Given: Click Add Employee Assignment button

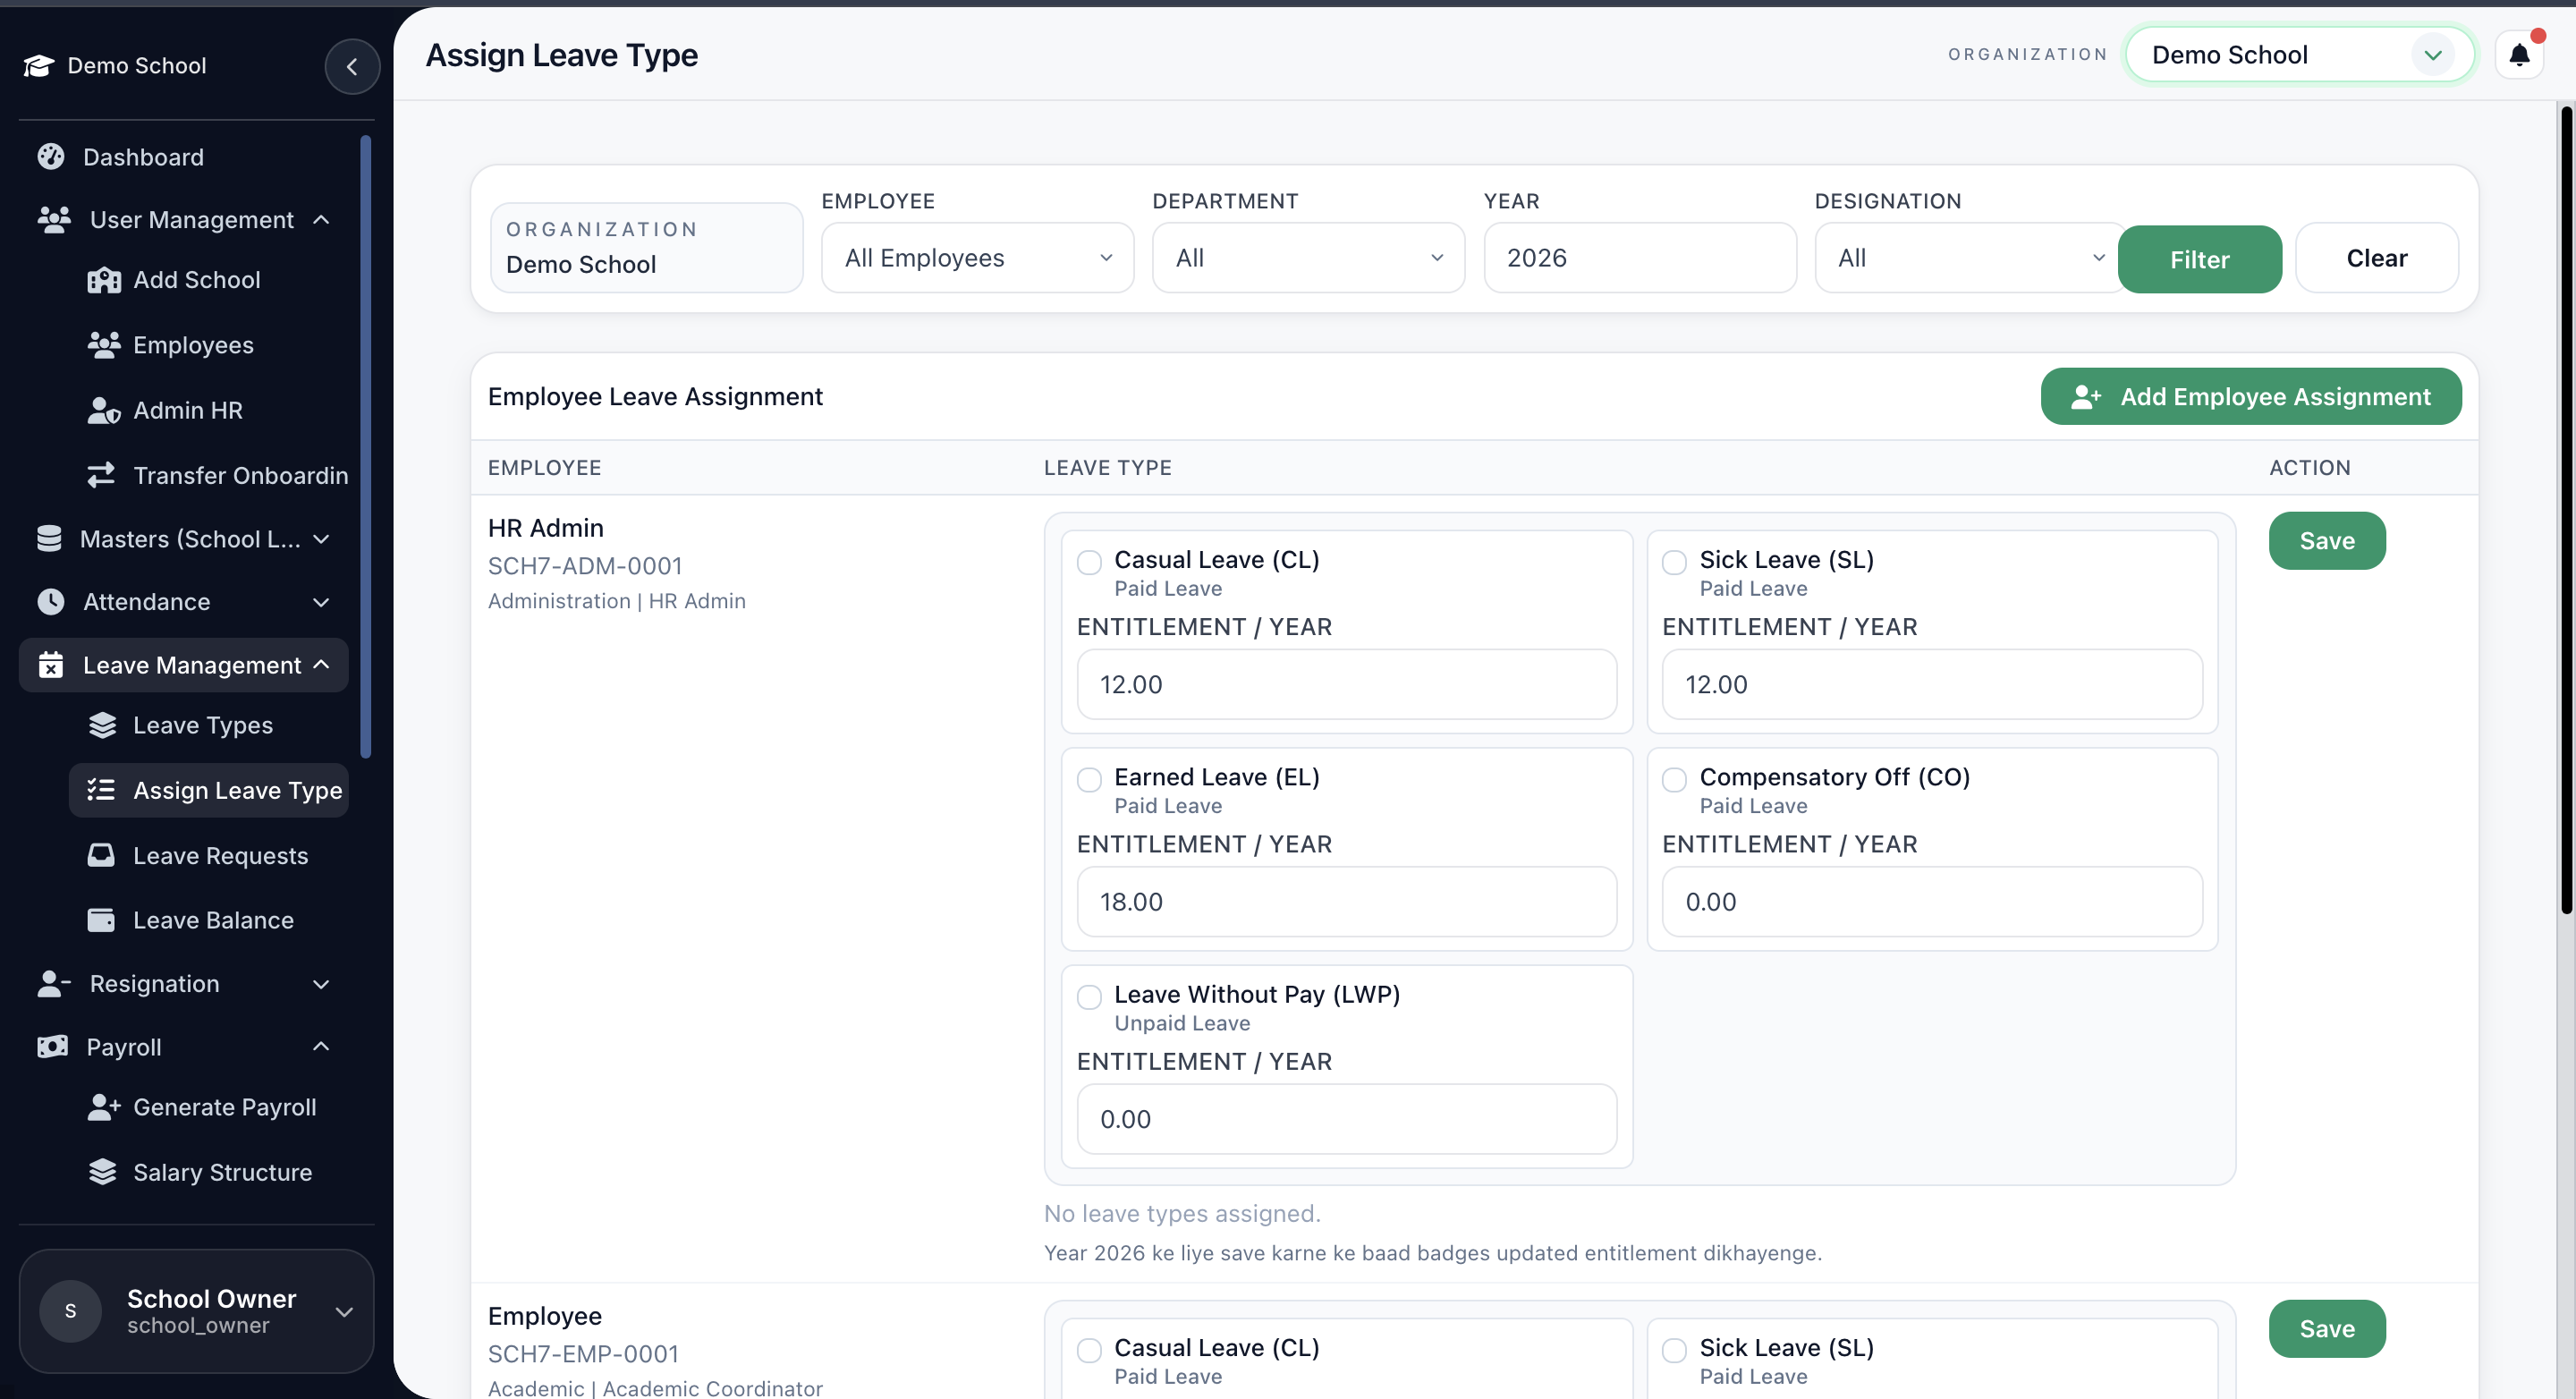Looking at the screenshot, I should tap(2251, 397).
